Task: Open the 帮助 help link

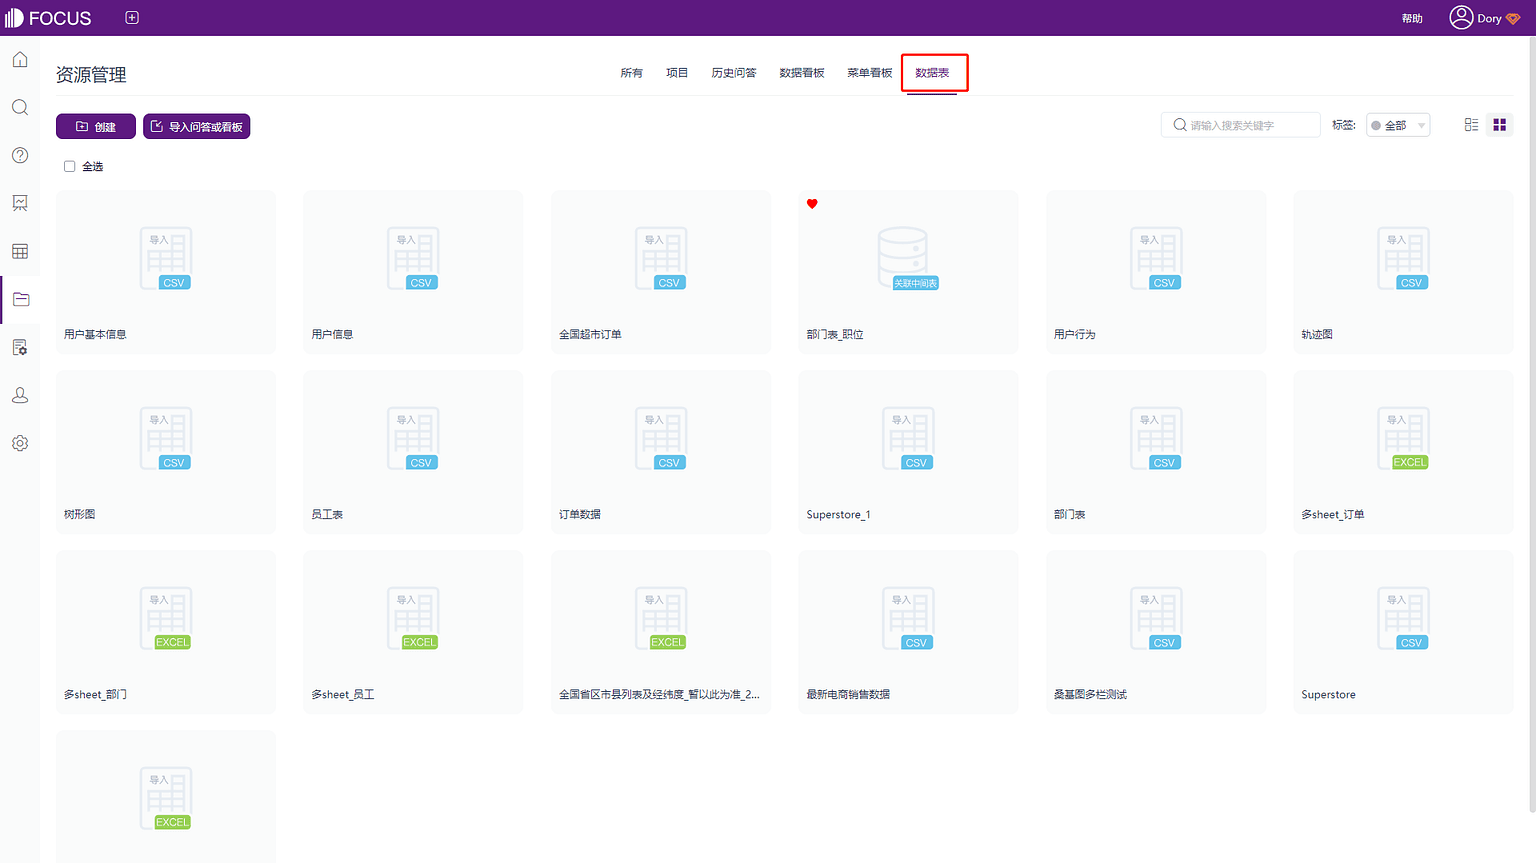Action: tap(1412, 19)
